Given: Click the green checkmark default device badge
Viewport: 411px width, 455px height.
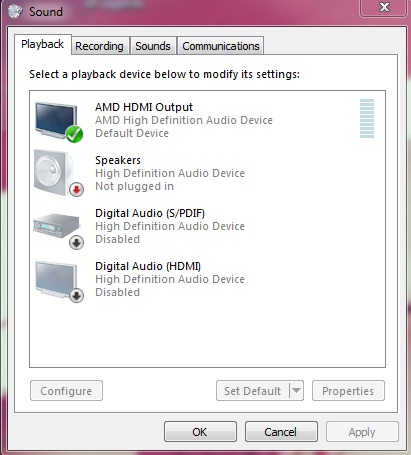Looking at the screenshot, I should pyautogui.click(x=74, y=134).
